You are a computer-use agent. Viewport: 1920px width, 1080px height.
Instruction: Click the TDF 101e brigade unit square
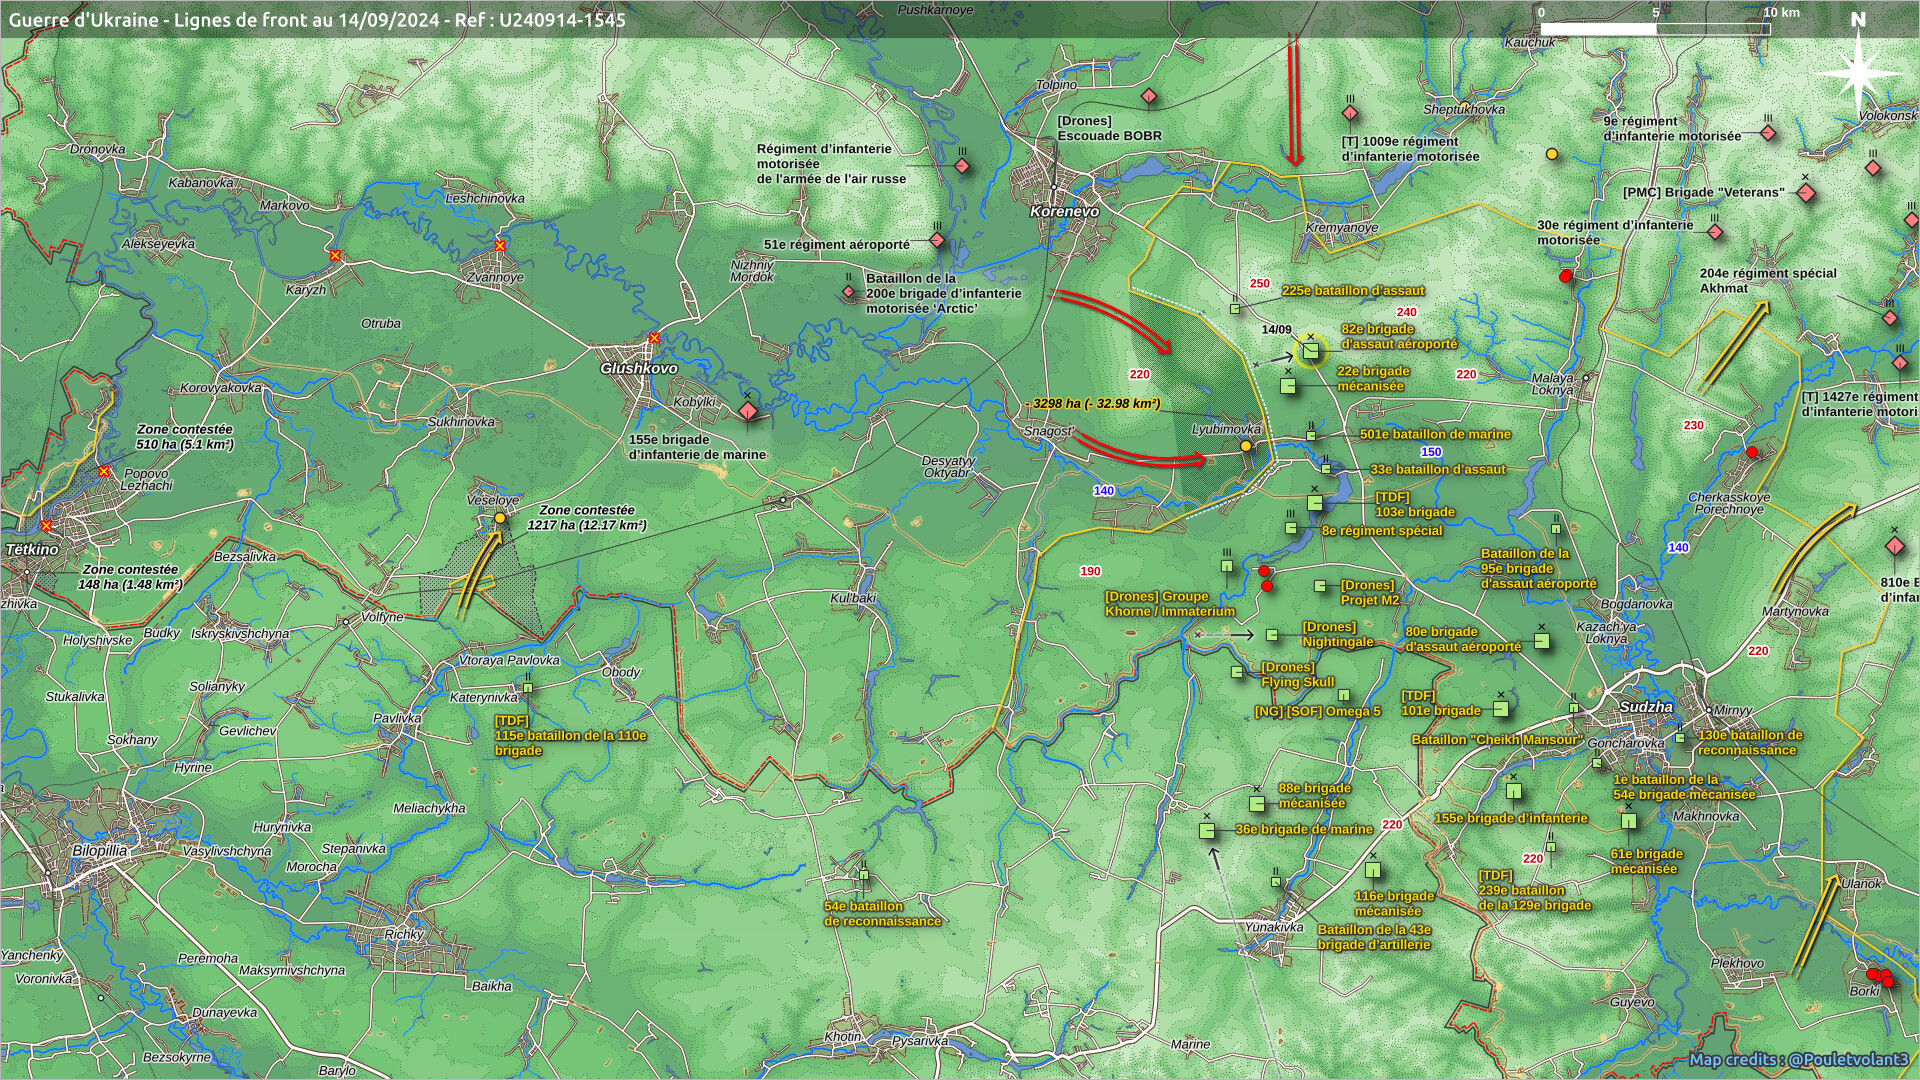click(1501, 709)
